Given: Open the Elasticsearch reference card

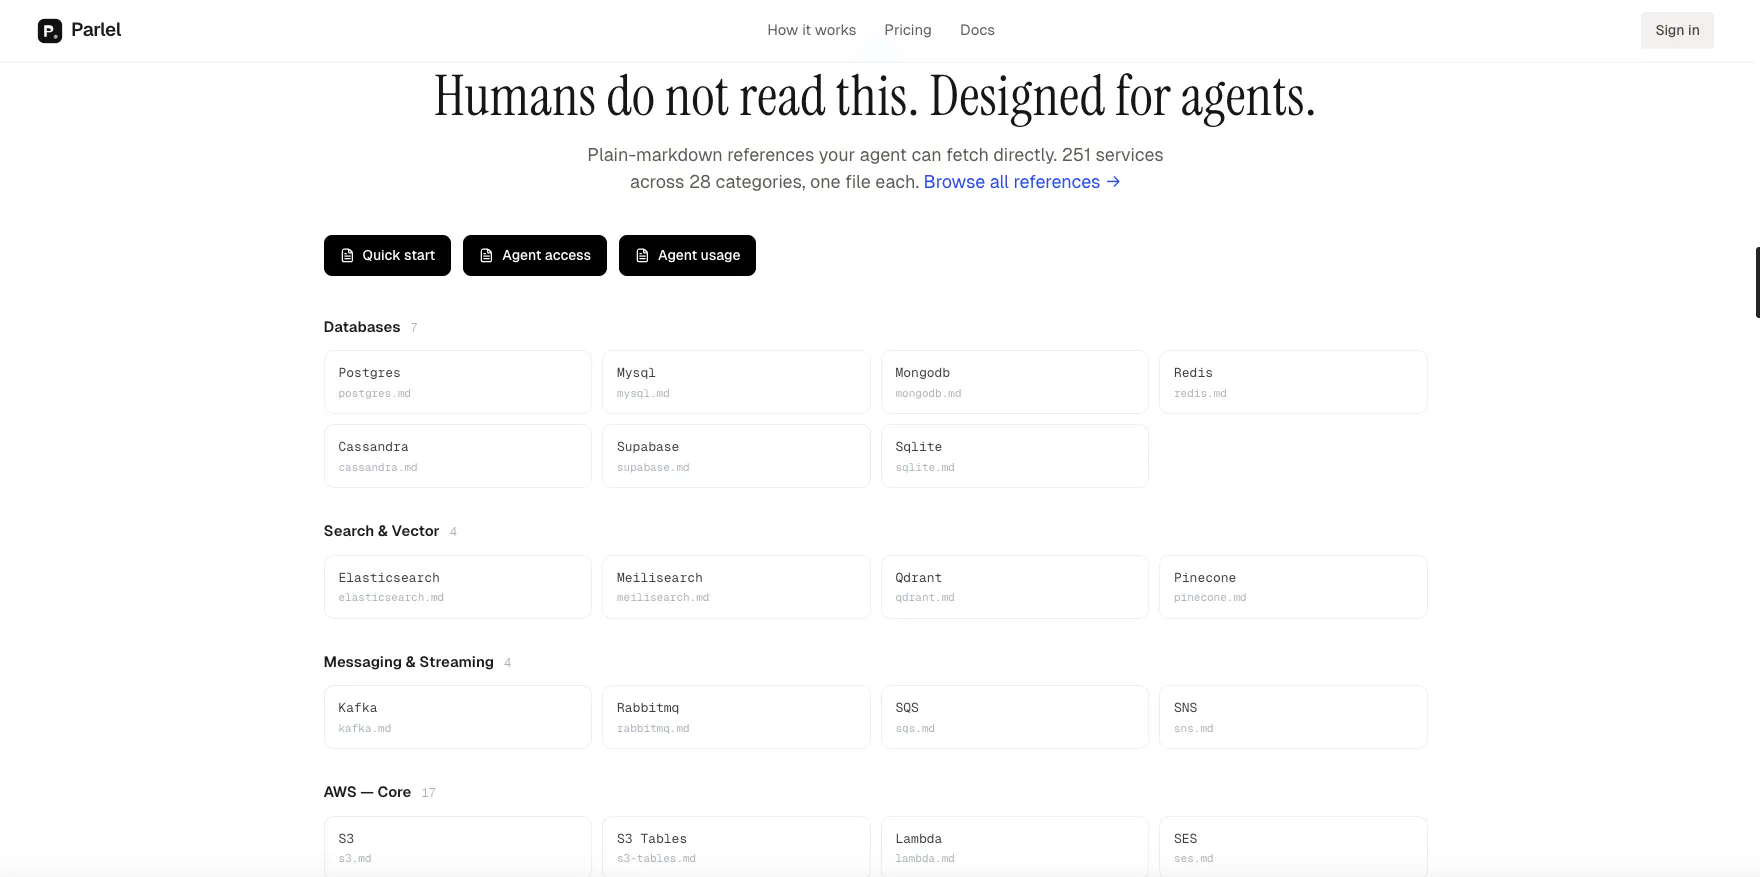Looking at the screenshot, I should pos(458,587).
